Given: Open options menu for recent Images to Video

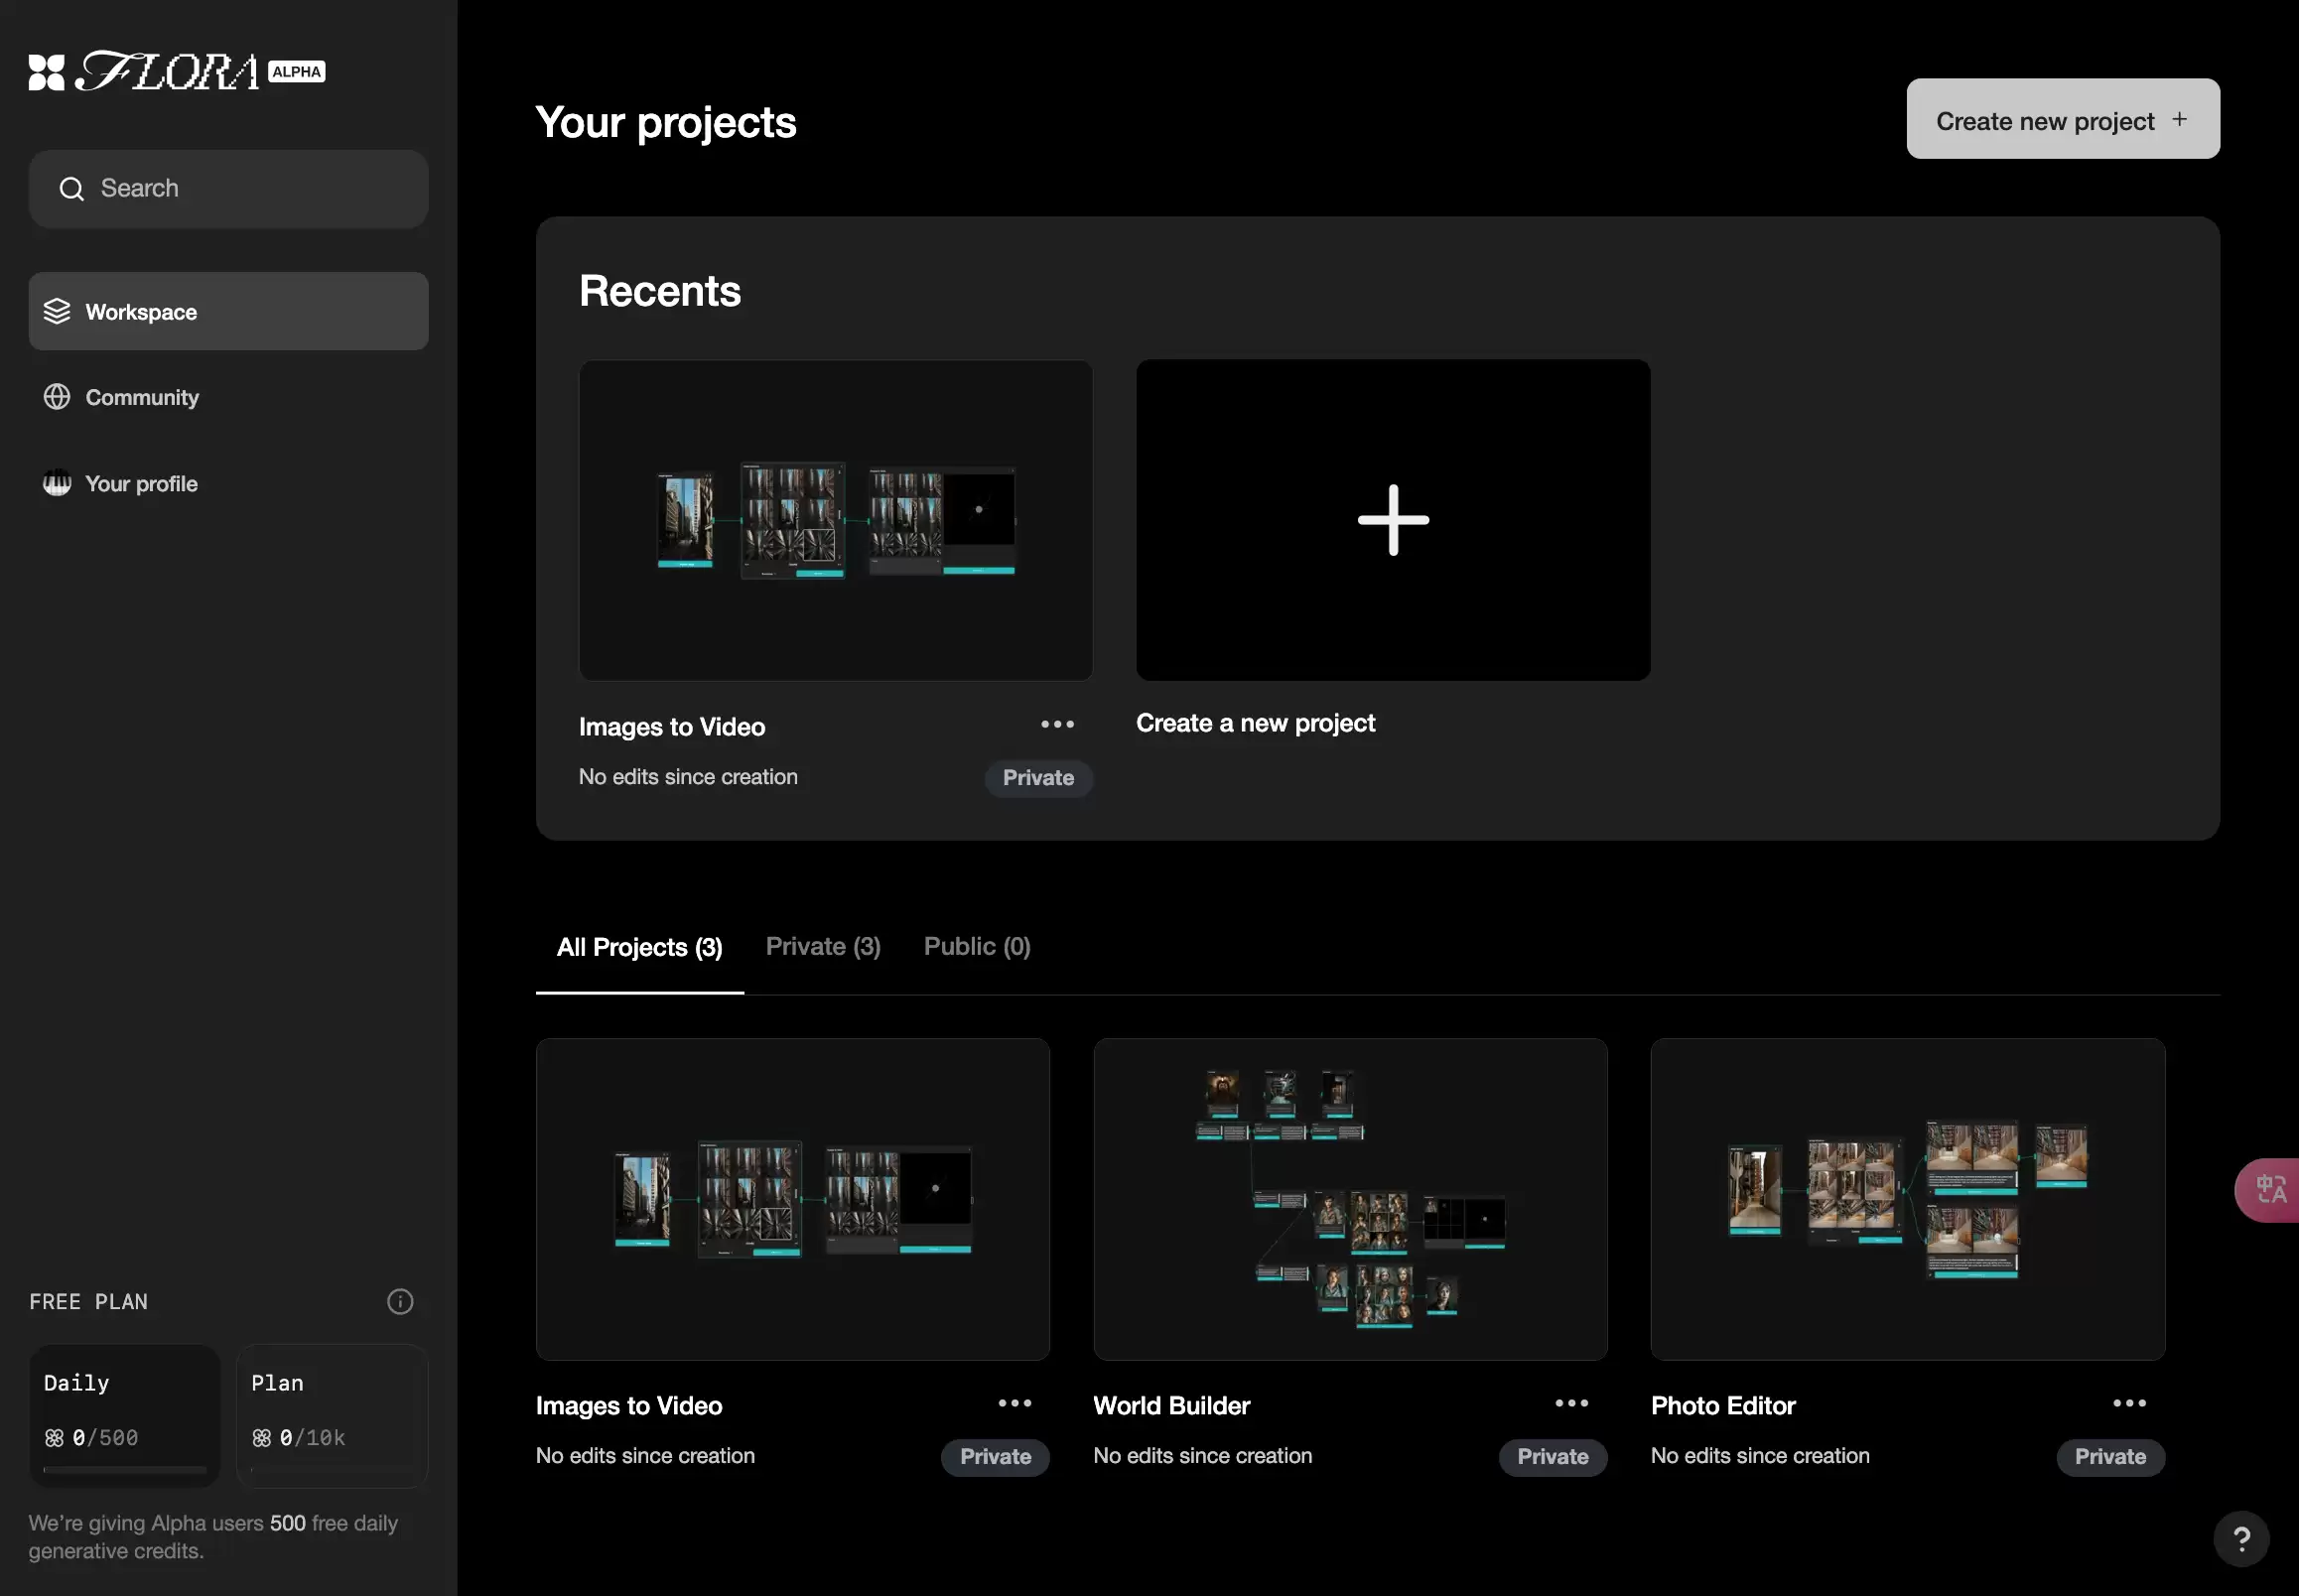Looking at the screenshot, I should [x=1057, y=724].
